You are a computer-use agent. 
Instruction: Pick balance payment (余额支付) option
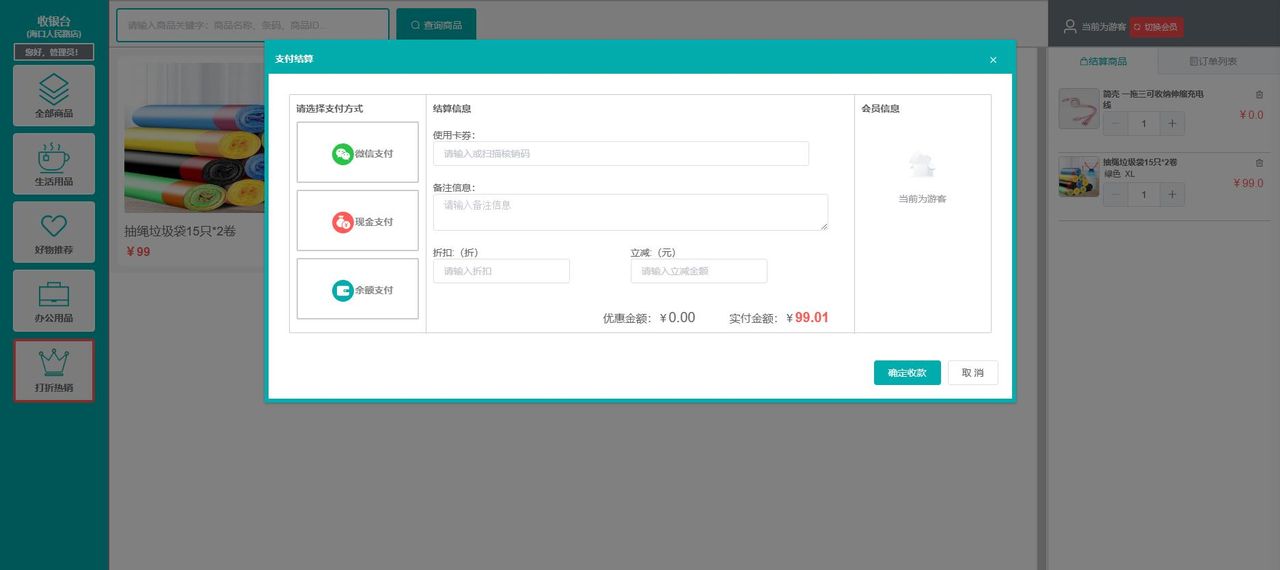point(357,289)
